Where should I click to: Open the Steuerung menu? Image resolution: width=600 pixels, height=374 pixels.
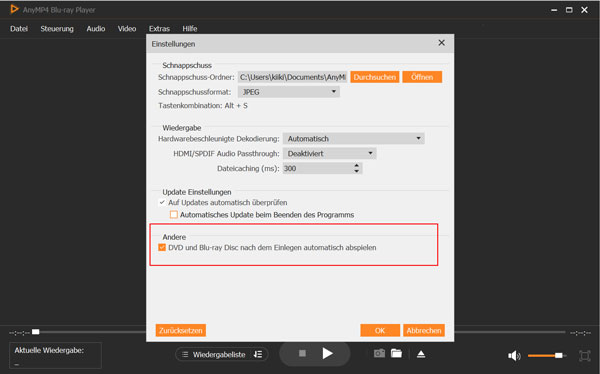coord(57,29)
